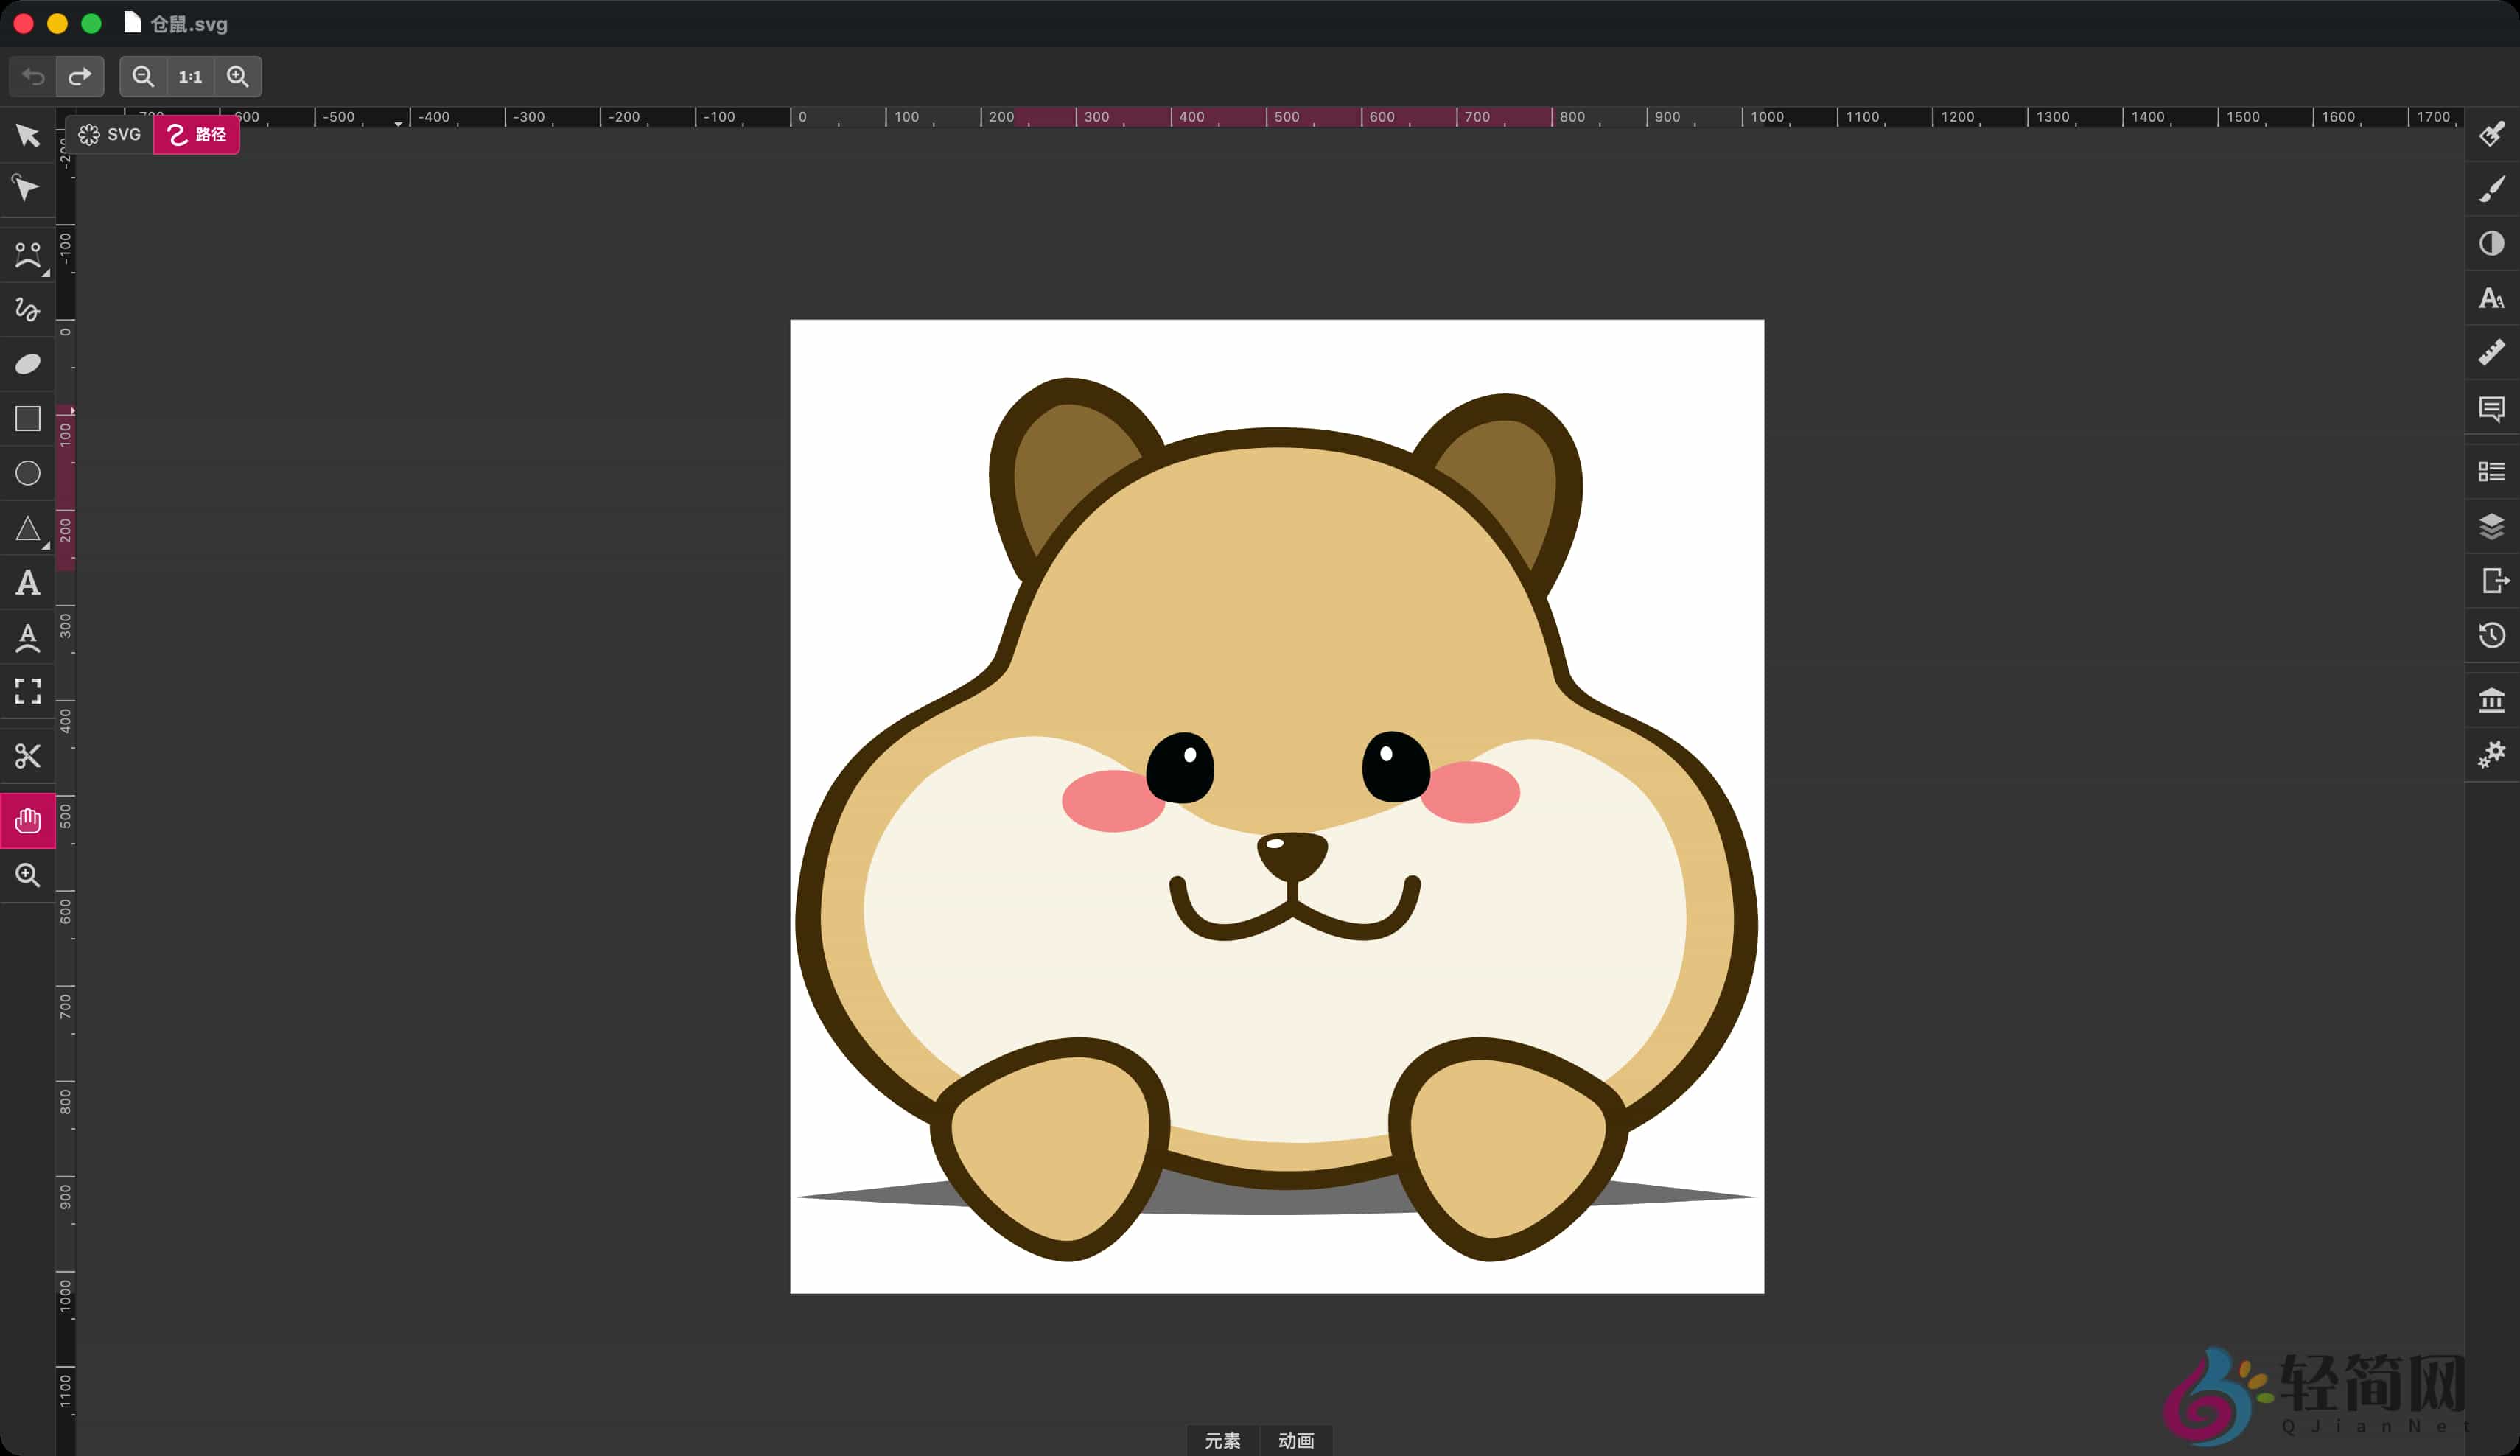The width and height of the screenshot is (2520, 1456).
Task: Select the Ellipse shape tool
Action: click(27, 473)
